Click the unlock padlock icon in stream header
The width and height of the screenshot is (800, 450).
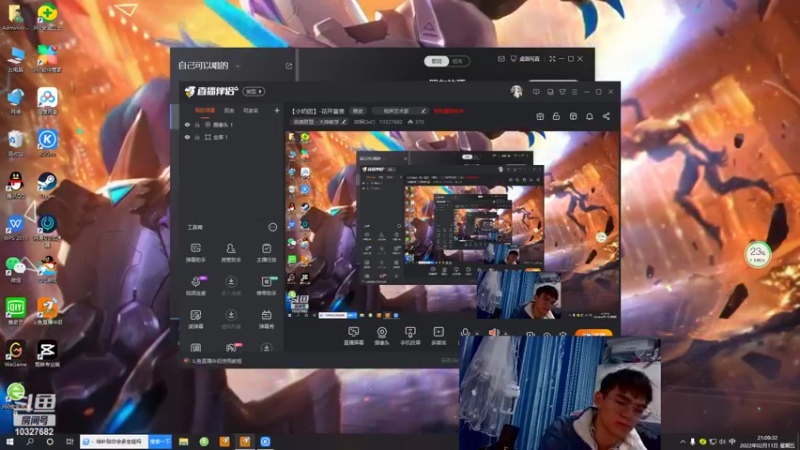coord(556,116)
